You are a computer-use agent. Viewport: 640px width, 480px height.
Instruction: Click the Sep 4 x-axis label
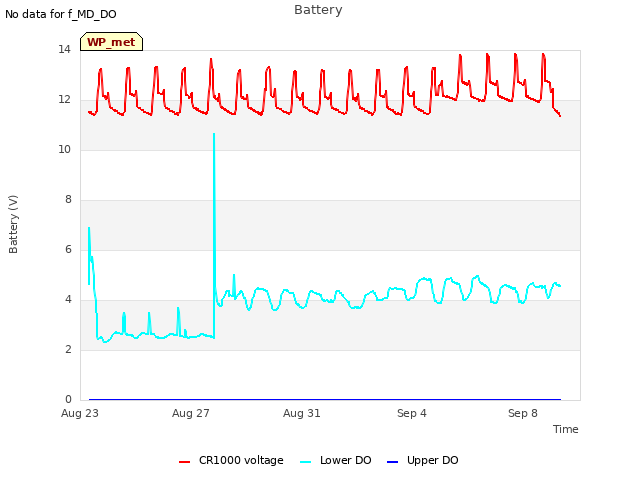pos(412,413)
